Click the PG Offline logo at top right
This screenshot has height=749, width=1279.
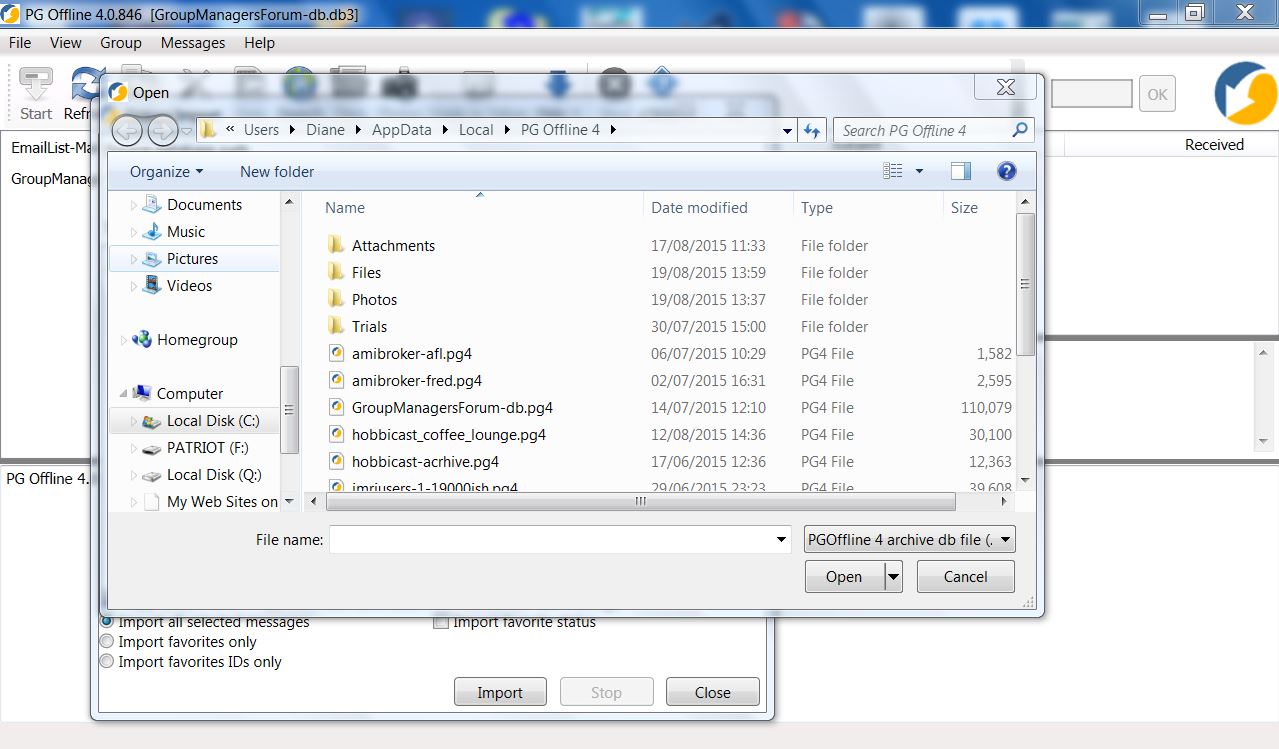coord(1245,93)
